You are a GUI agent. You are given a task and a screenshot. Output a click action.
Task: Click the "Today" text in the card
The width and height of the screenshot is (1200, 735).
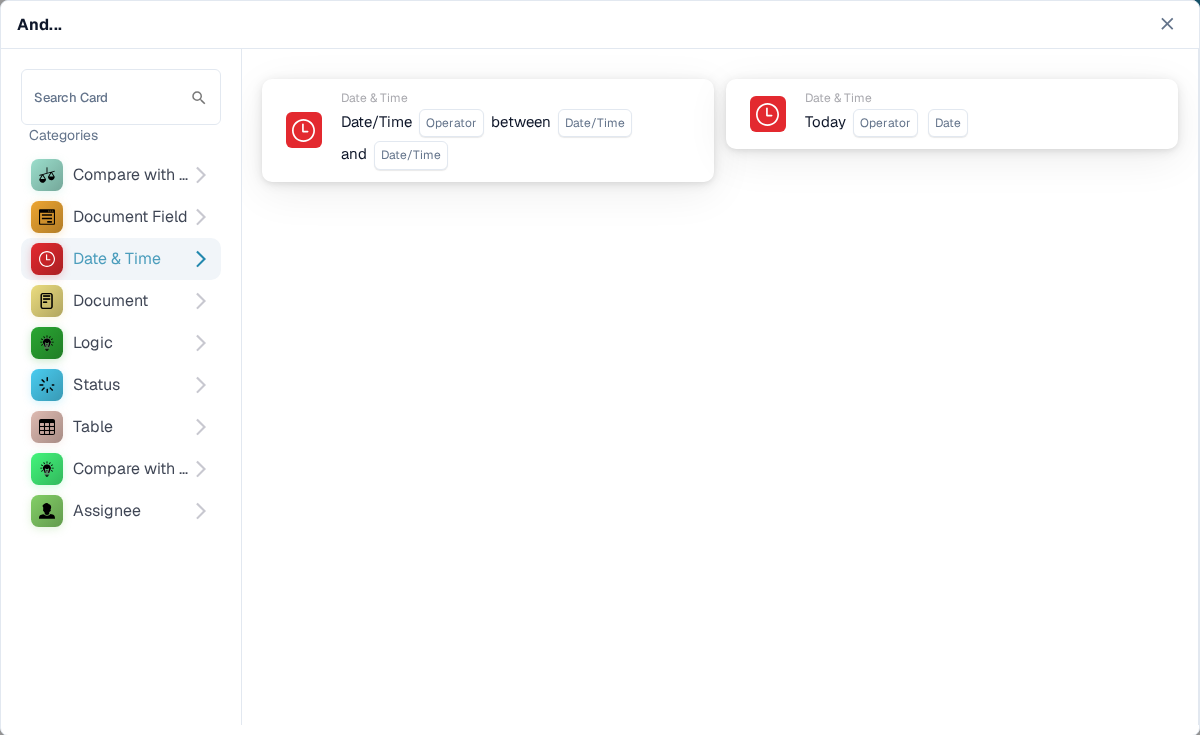click(x=825, y=122)
